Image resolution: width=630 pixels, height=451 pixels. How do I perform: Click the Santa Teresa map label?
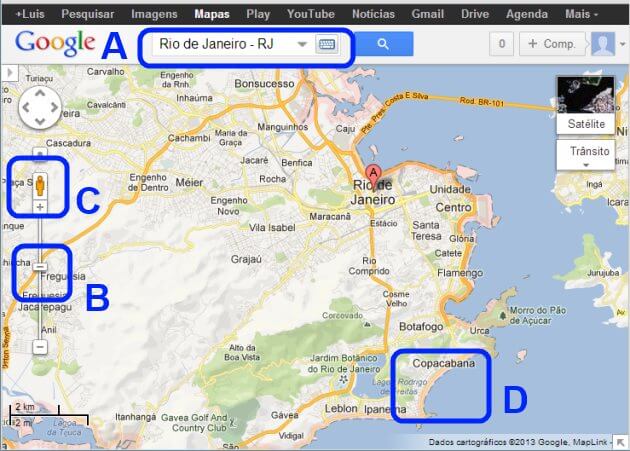(426, 230)
